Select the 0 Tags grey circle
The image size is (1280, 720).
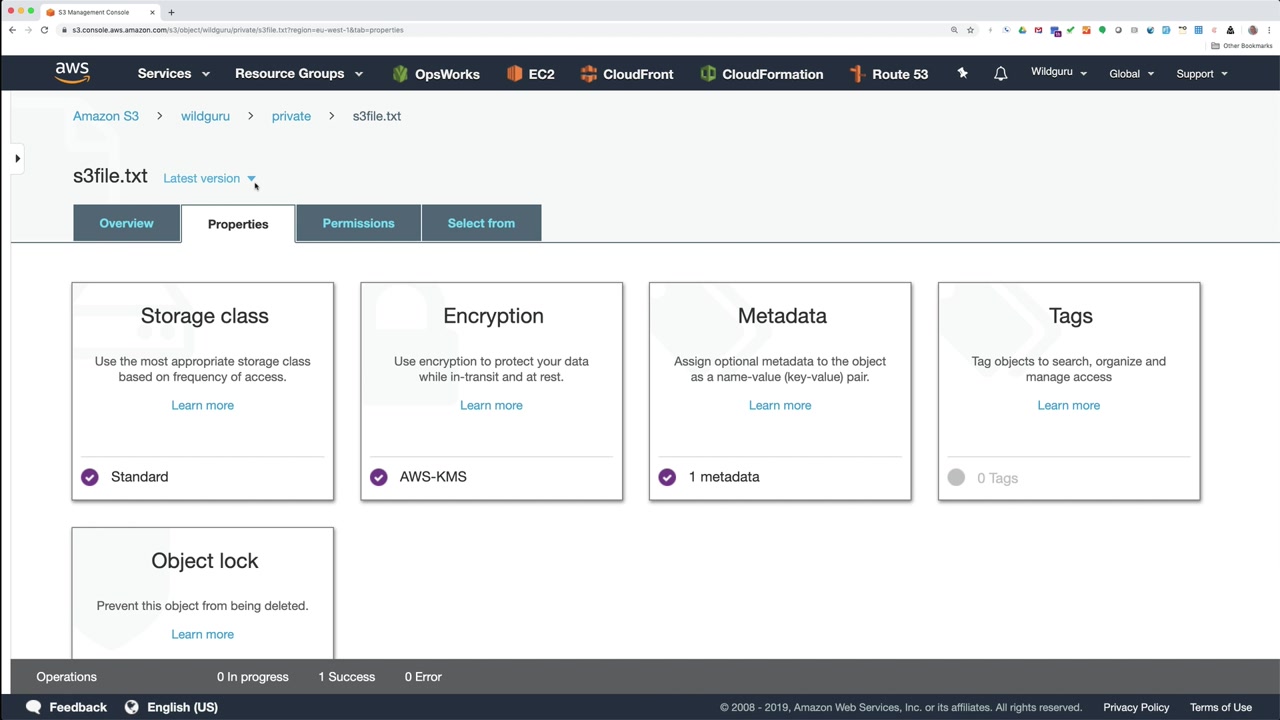956,477
